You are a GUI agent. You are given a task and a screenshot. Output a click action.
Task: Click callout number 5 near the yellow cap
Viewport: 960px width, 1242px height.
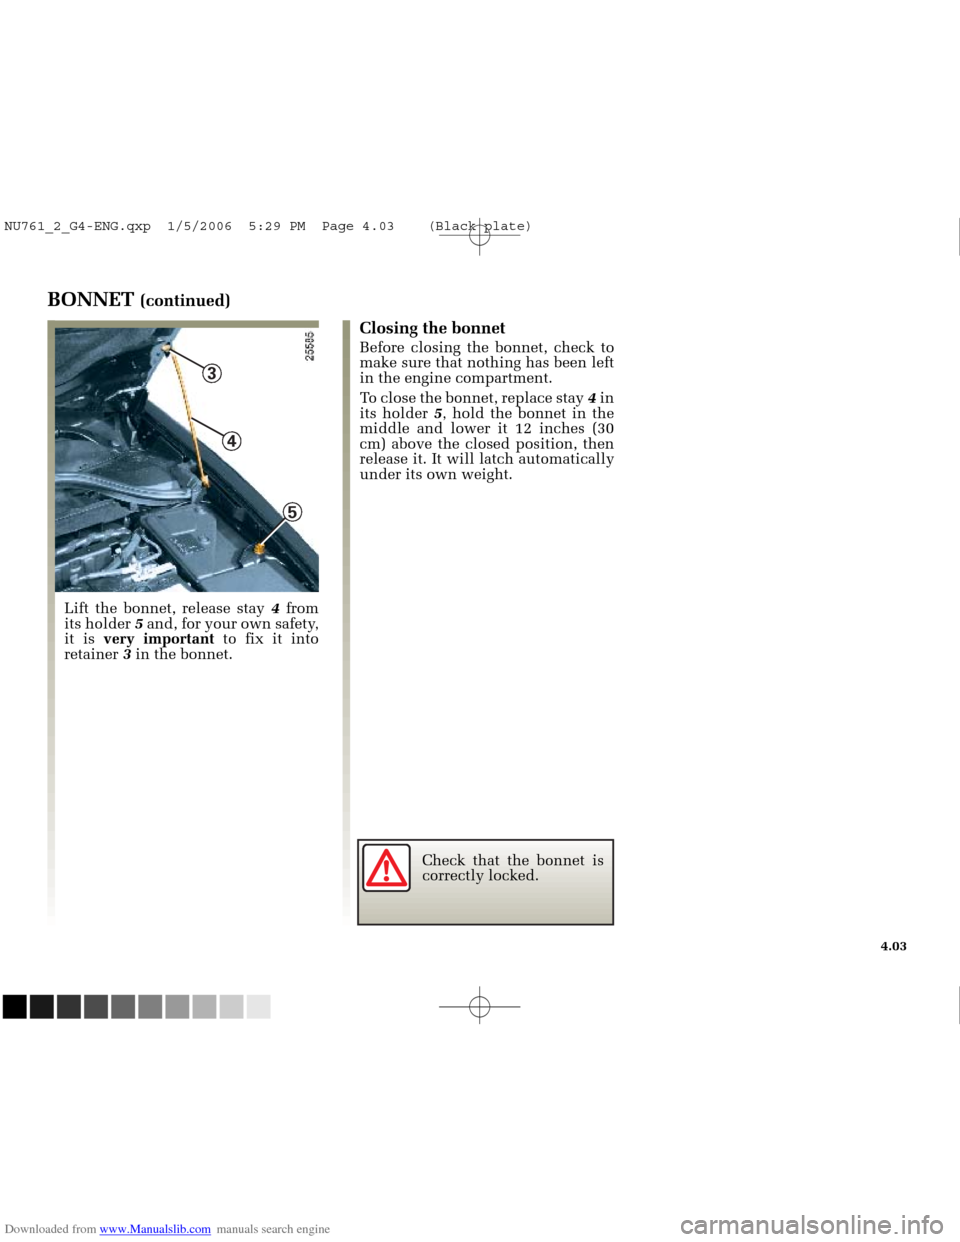291,512
